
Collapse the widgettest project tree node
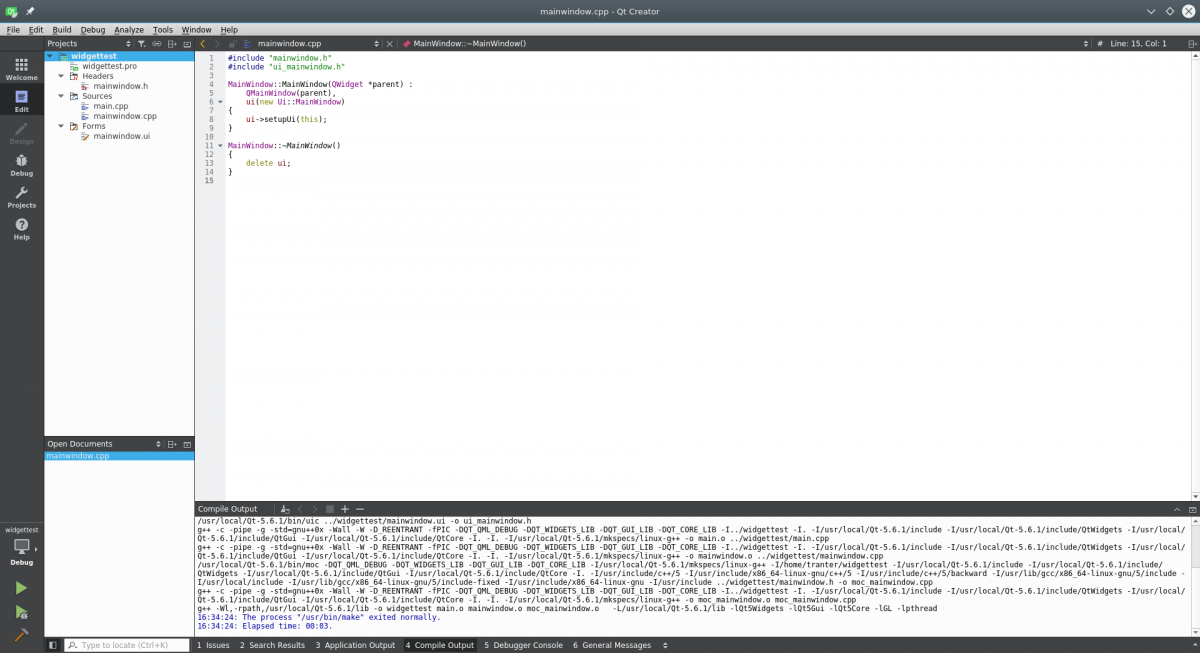pyautogui.click(x=51, y=56)
